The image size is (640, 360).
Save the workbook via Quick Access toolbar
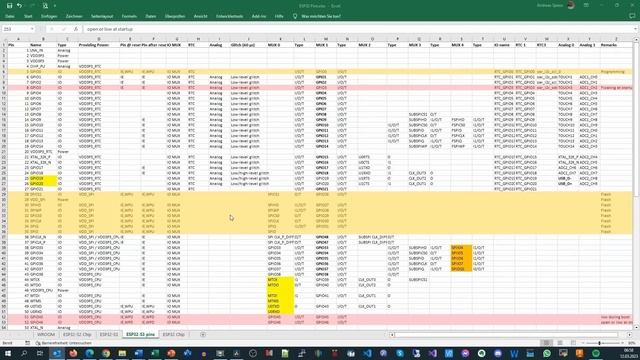9,6
